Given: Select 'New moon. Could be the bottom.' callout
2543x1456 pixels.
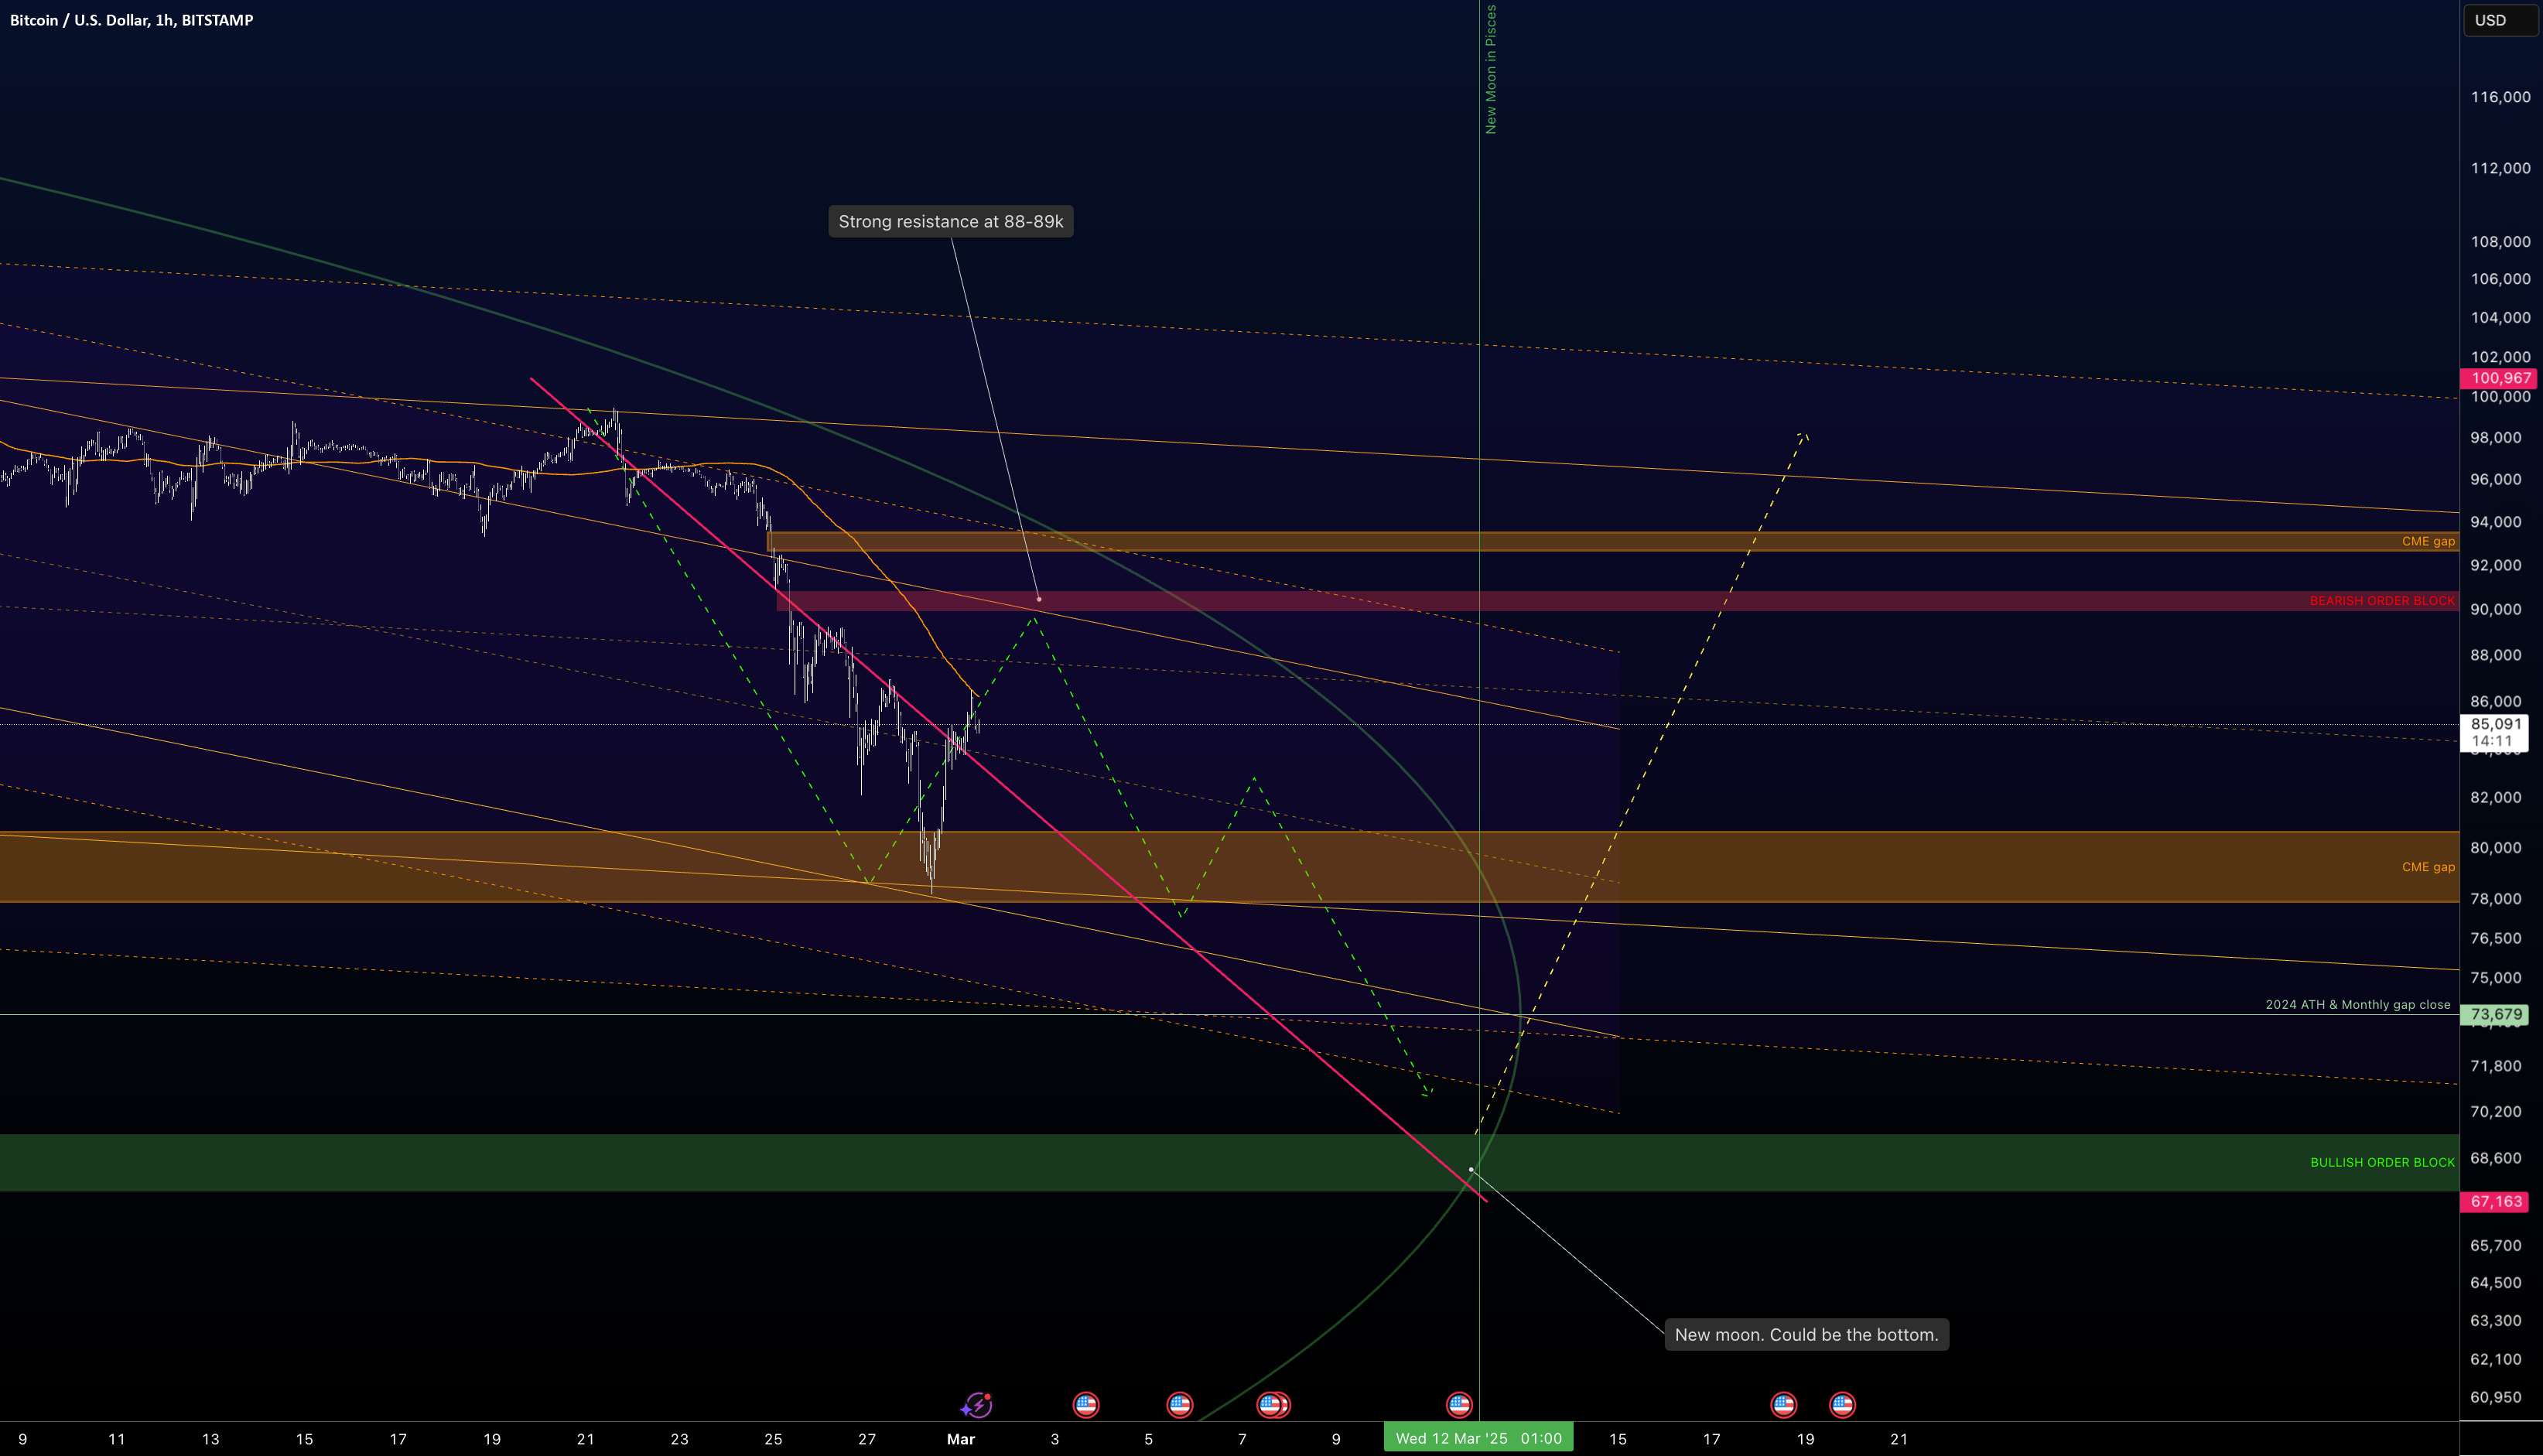Looking at the screenshot, I should click(x=1806, y=1334).
